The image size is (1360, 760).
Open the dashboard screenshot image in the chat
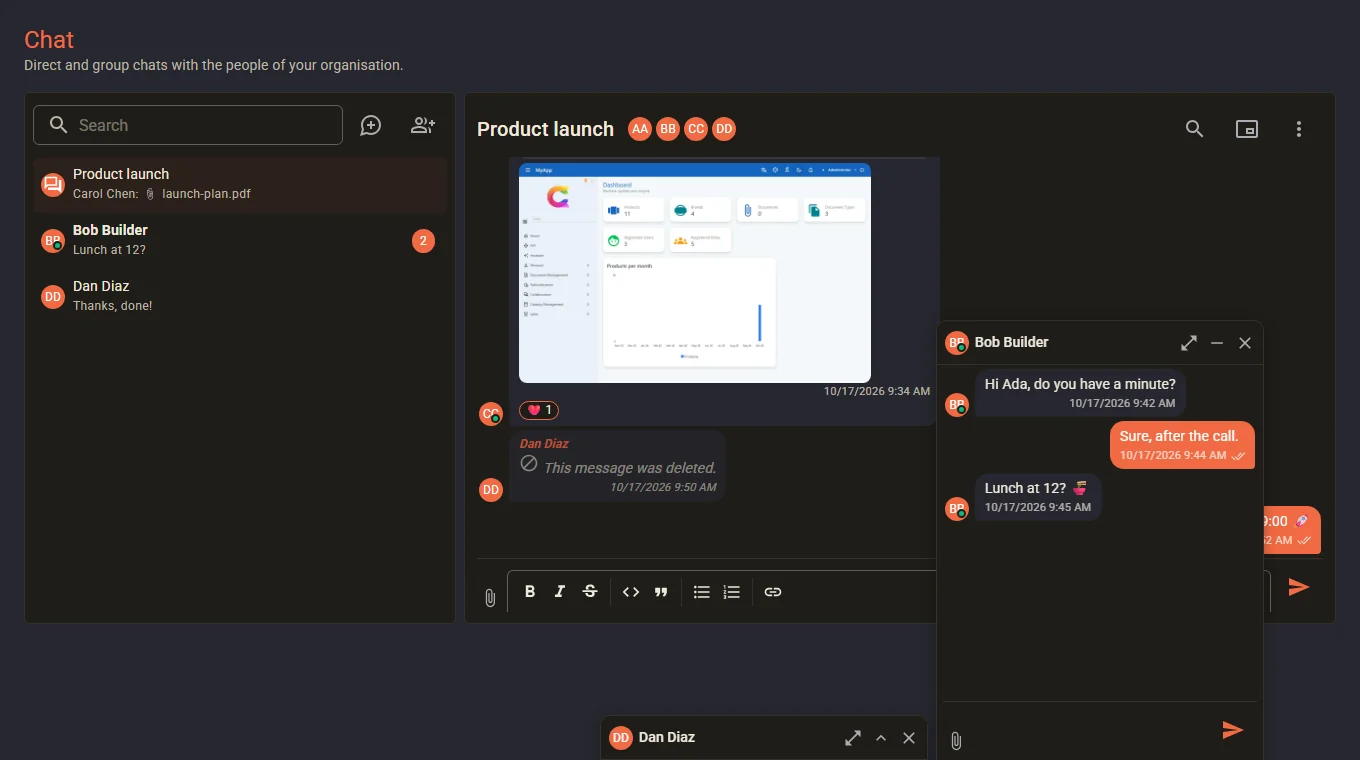click(x=695, y=273)
